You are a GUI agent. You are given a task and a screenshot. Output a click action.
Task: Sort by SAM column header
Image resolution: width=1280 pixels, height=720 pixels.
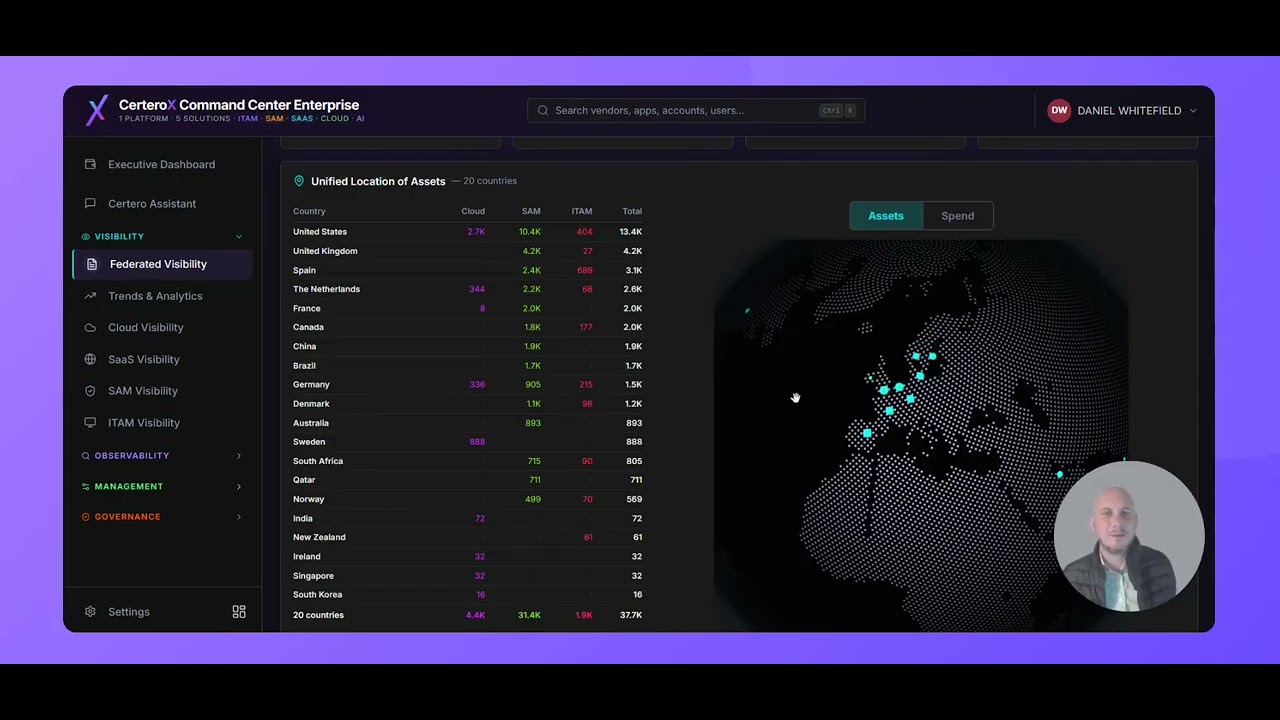531,211
